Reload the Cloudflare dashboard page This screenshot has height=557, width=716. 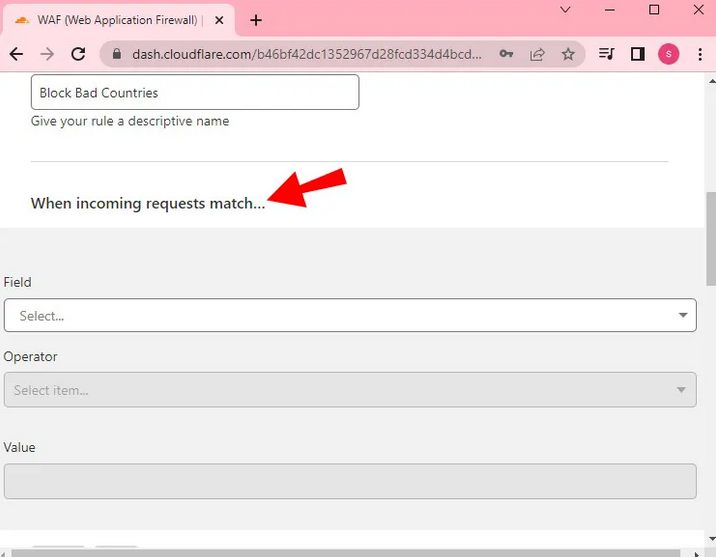(79, 54)
